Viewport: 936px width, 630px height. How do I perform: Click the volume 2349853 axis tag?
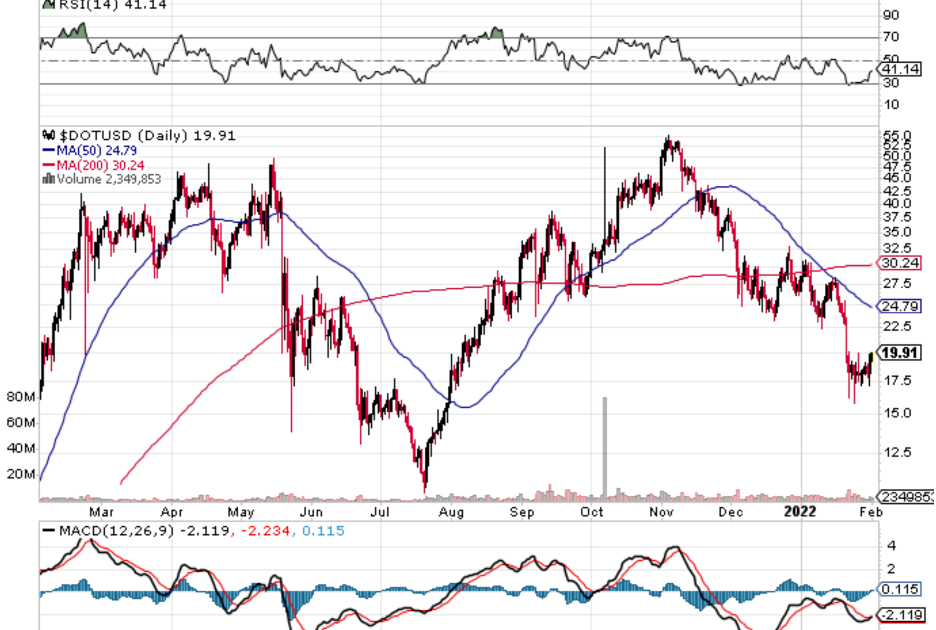pos(905,497)
